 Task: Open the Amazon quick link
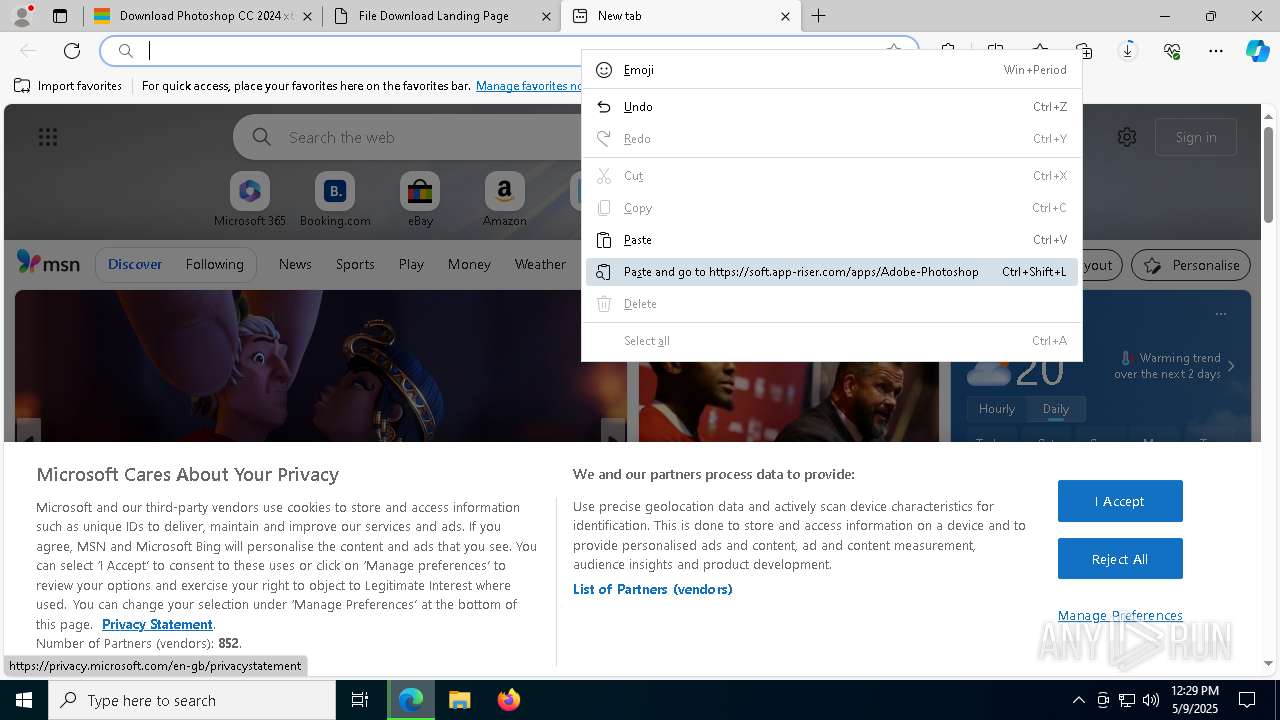(504, 199)
